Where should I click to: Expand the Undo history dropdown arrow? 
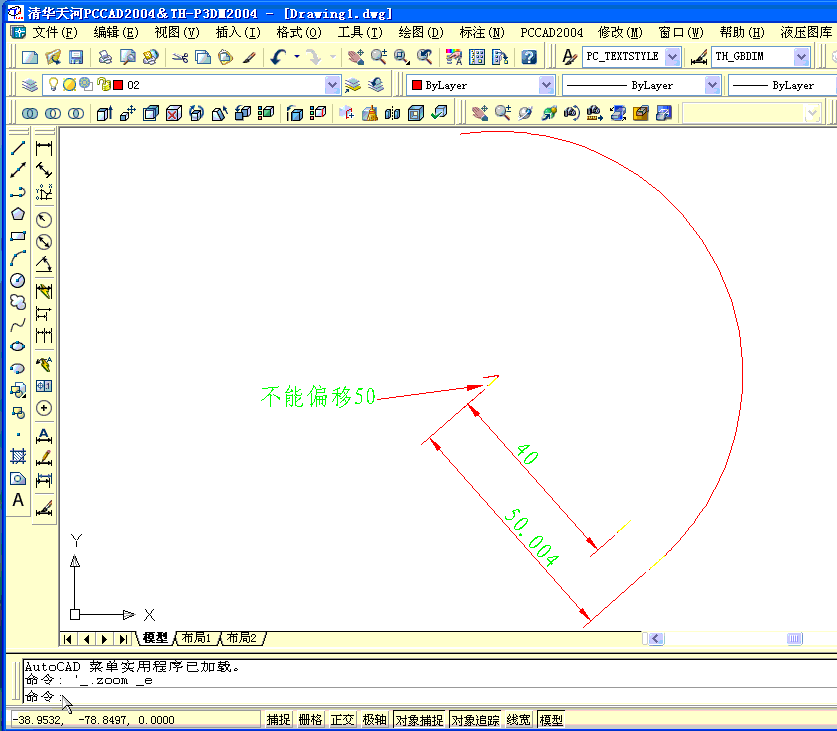point(297,57)
